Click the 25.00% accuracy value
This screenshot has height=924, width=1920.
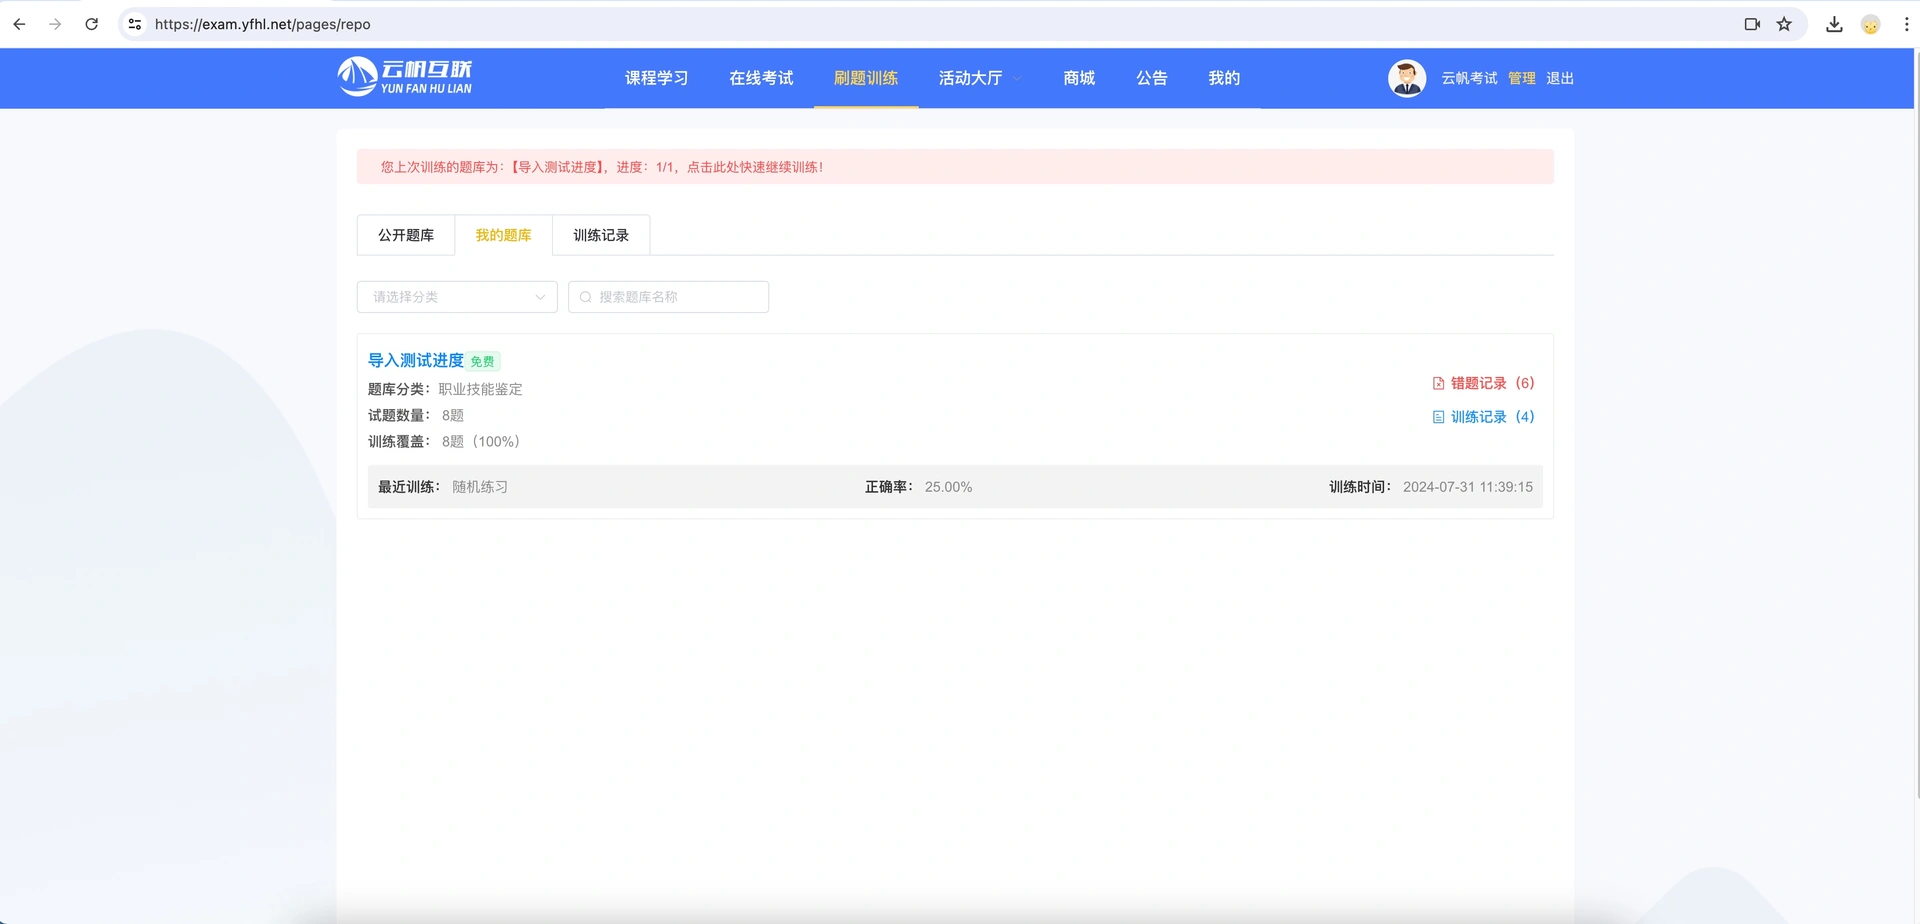948,487
